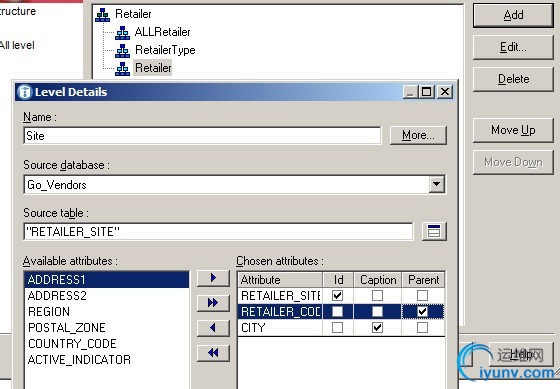
Task: Toggle Id checkbox for RETAILER_SITE row
Action: pyautogui.click(x=338, y=295)
